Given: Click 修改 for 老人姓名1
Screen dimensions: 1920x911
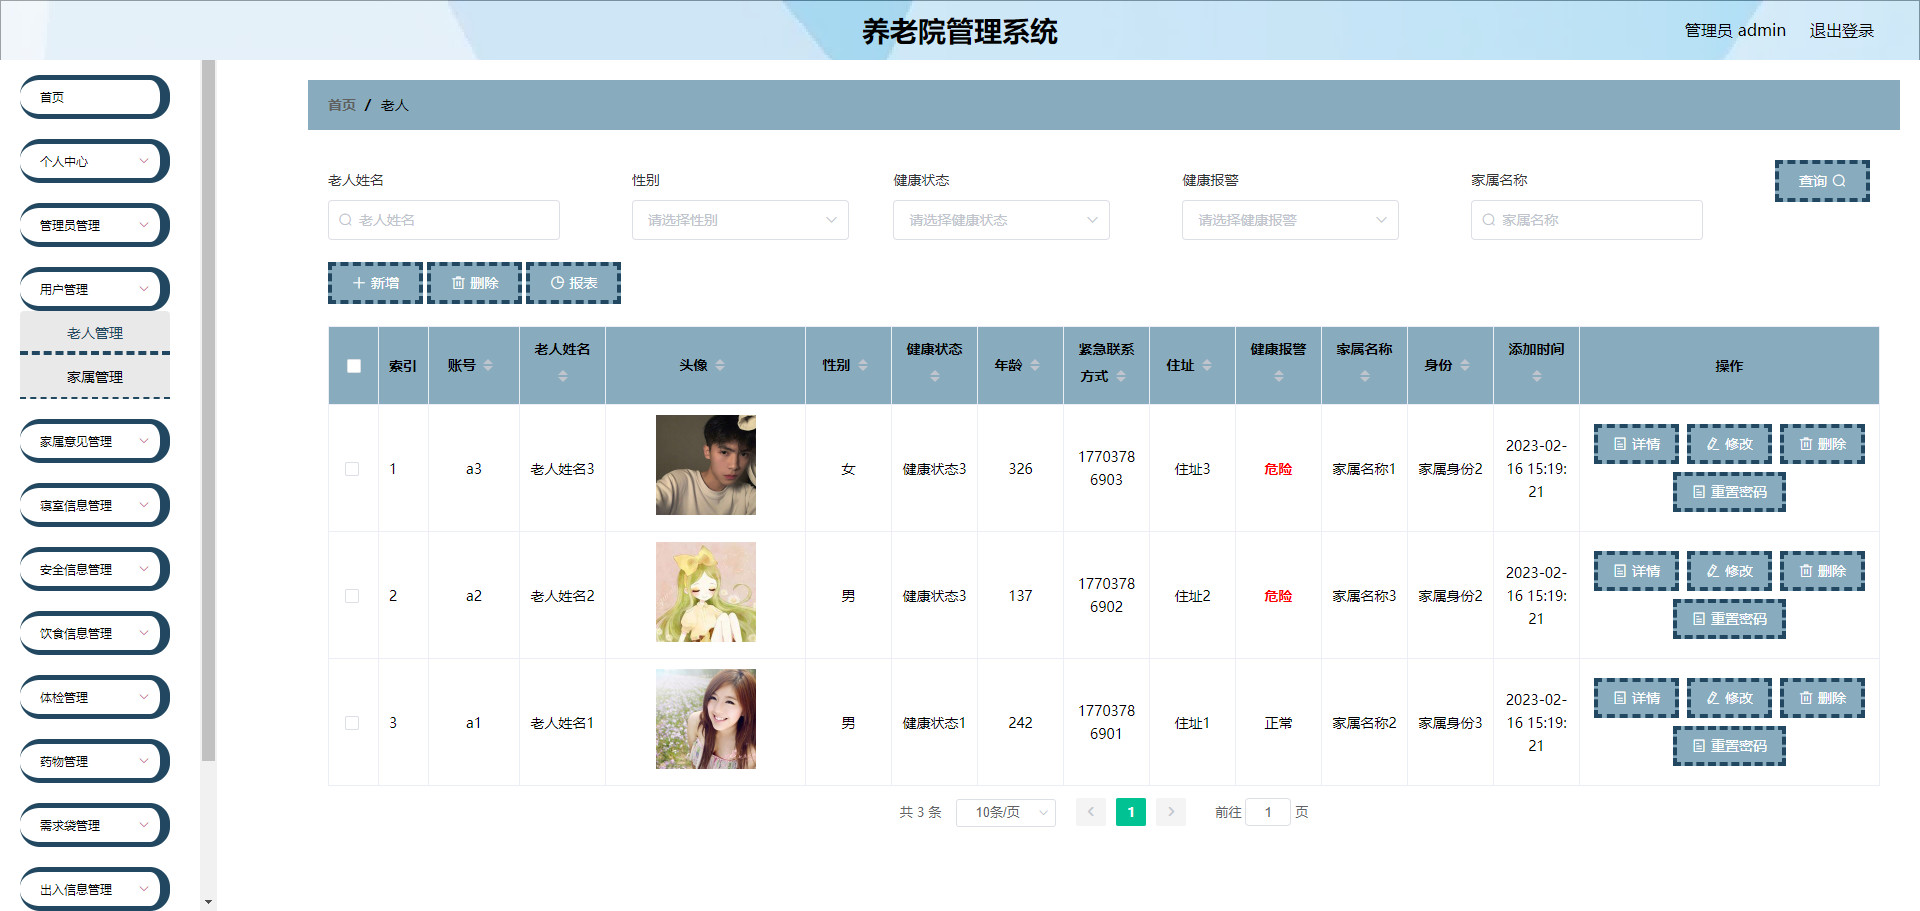Looking at the screenshot, I should [x=1729, y=698].
